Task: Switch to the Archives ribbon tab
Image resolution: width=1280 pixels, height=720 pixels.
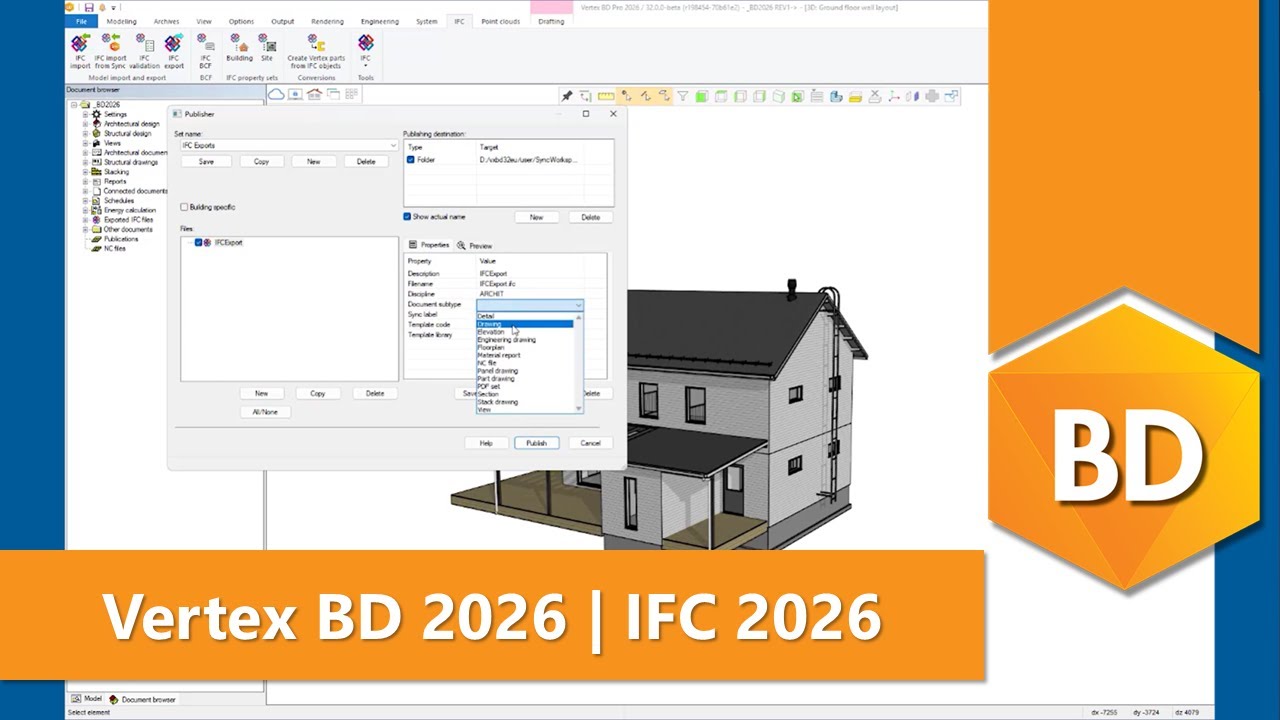Action: point(166,21)
